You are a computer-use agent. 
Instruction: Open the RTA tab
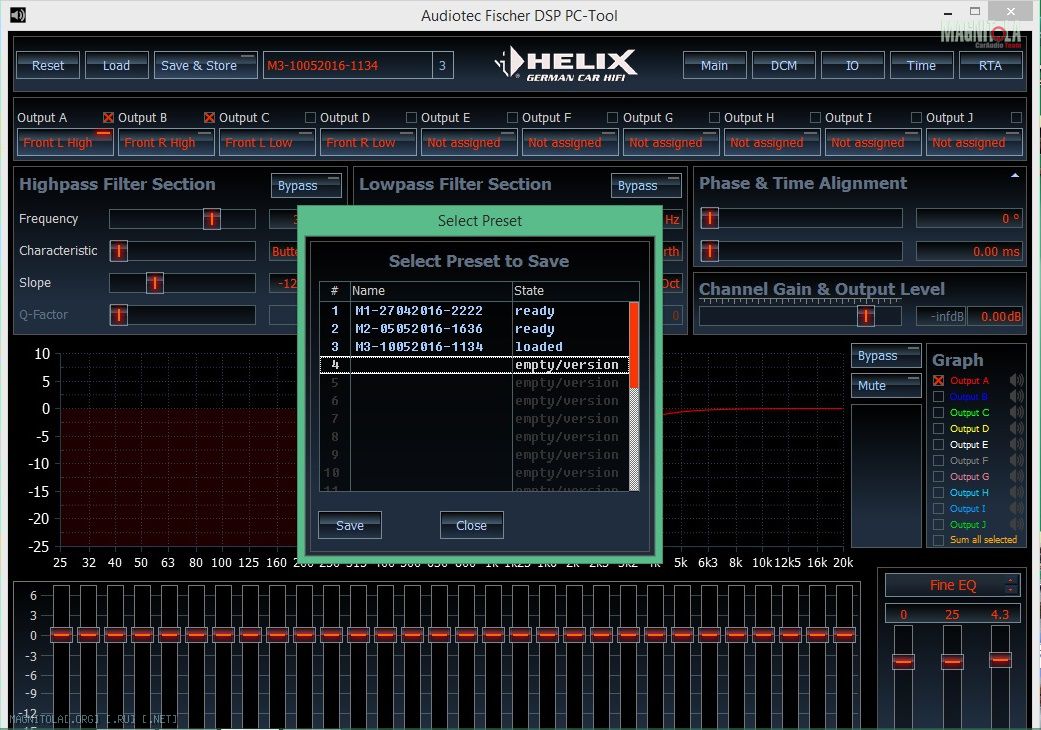point(989,65)
